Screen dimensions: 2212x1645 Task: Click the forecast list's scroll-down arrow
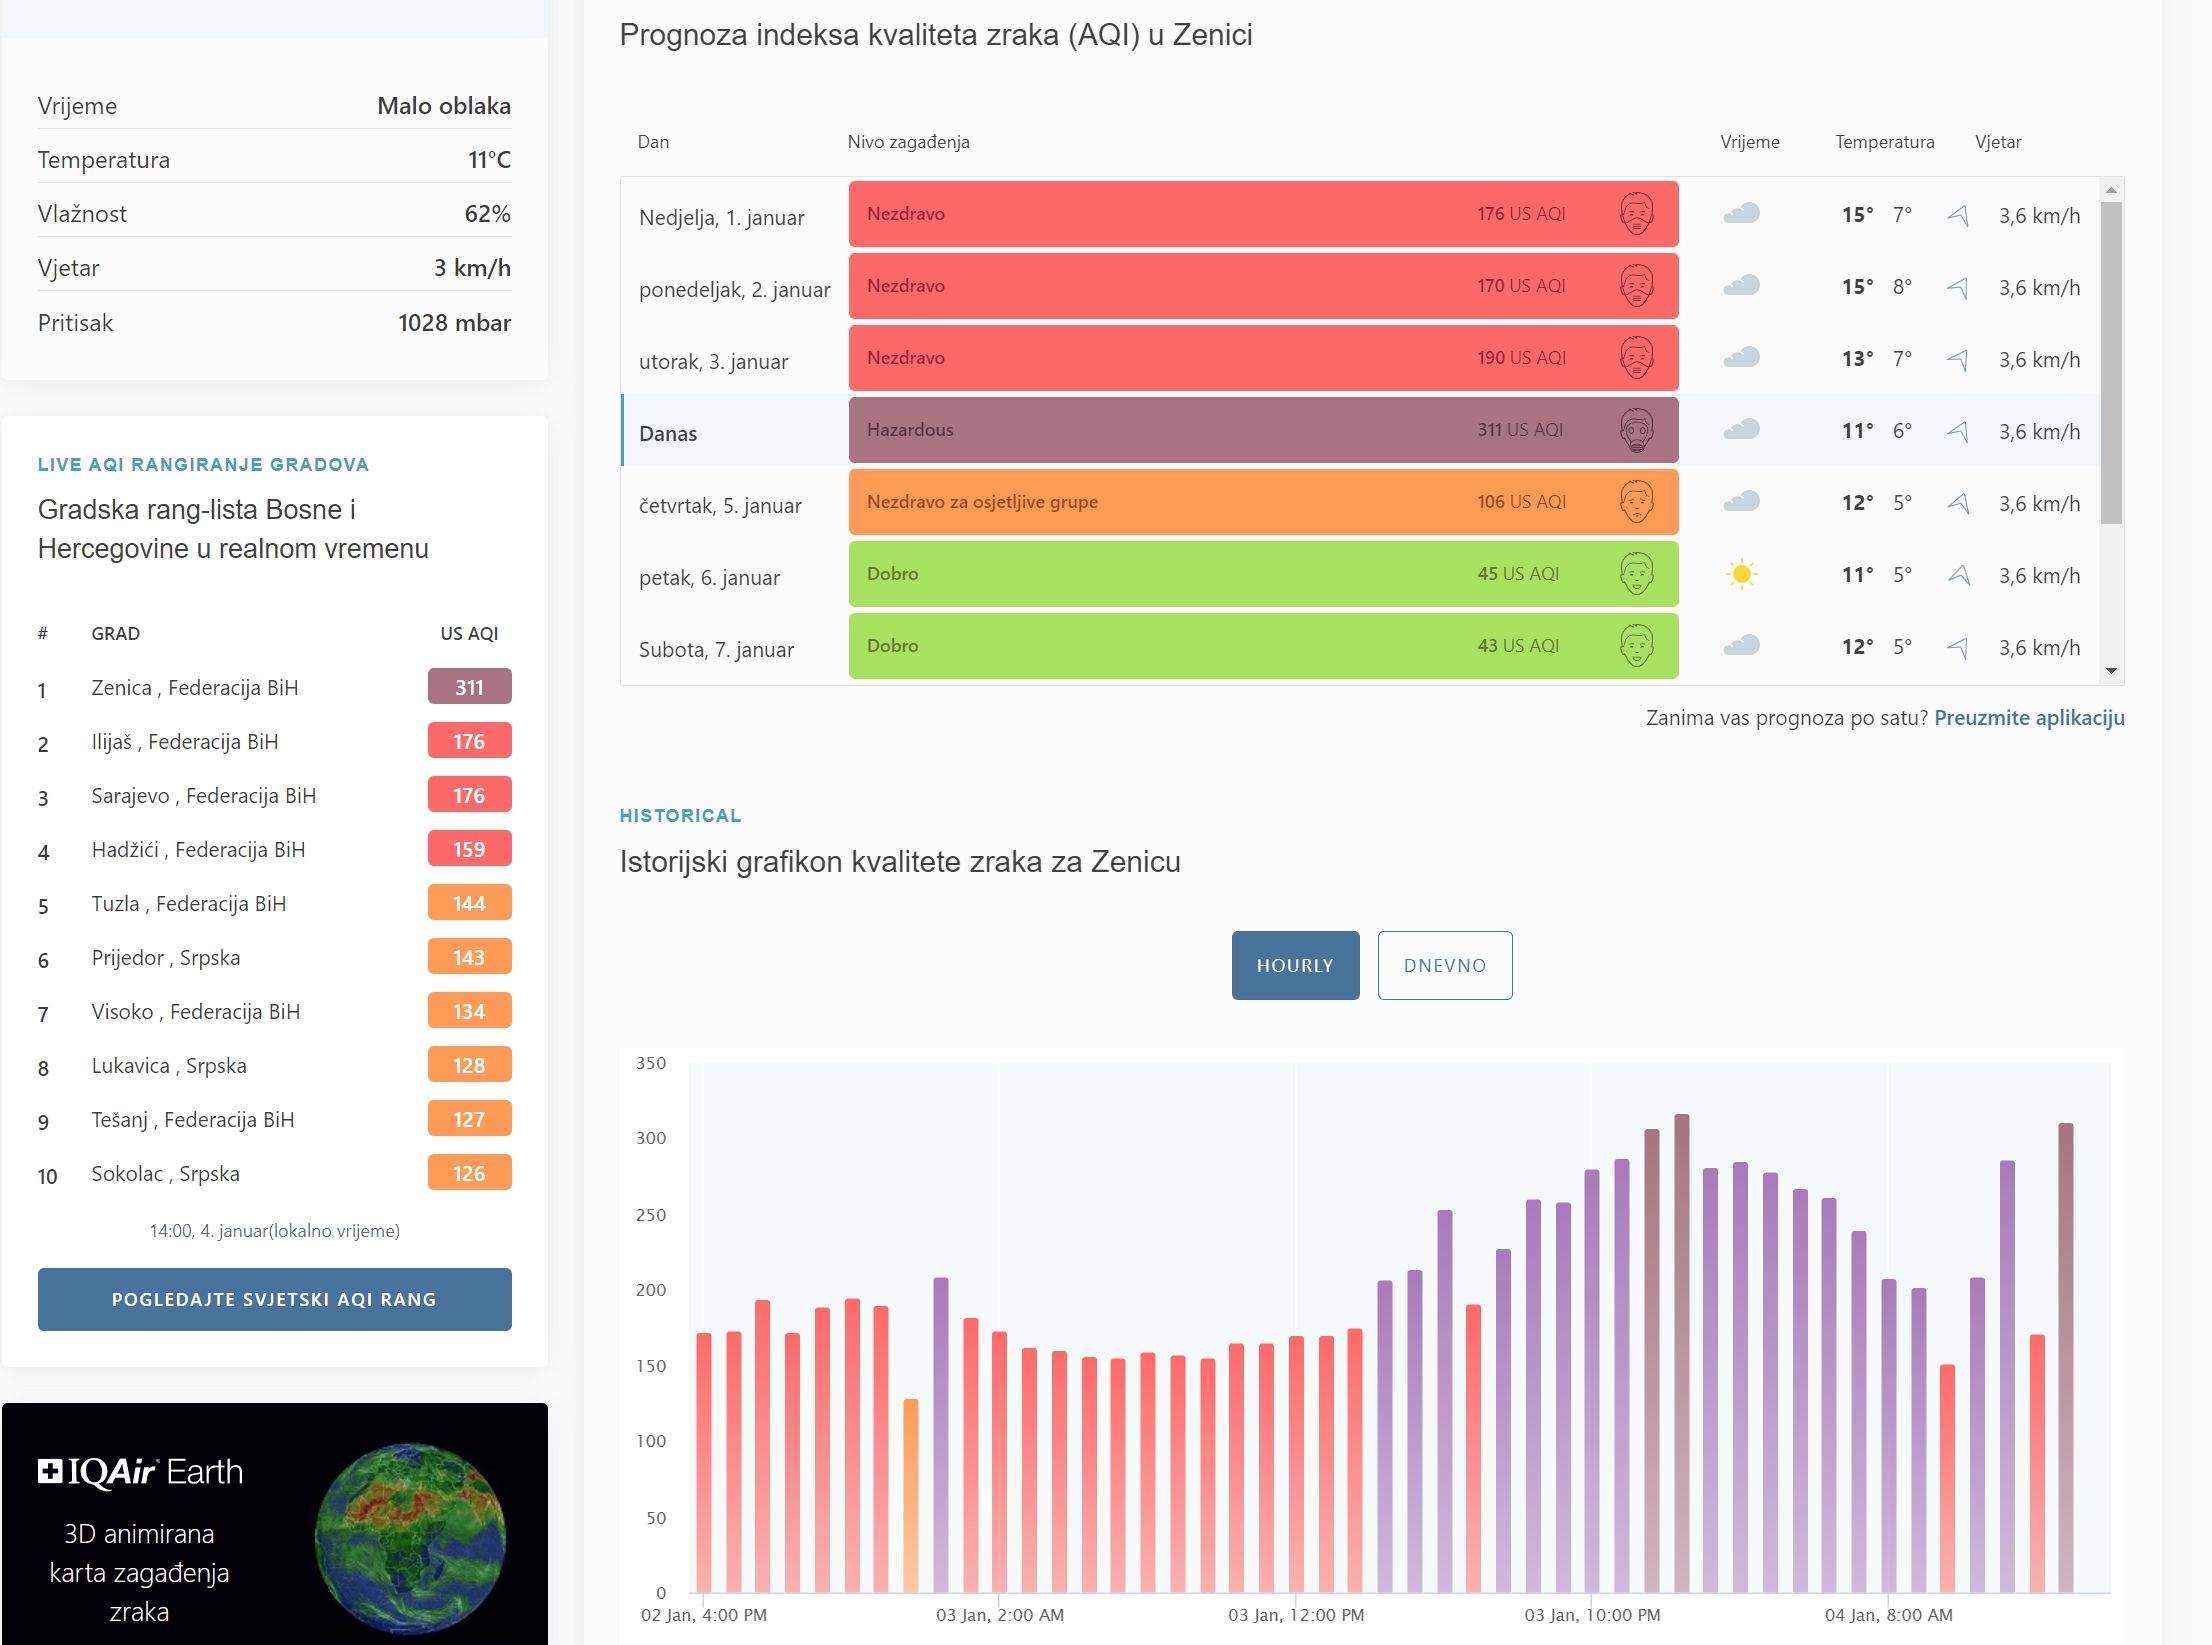tap(2111, 671)
